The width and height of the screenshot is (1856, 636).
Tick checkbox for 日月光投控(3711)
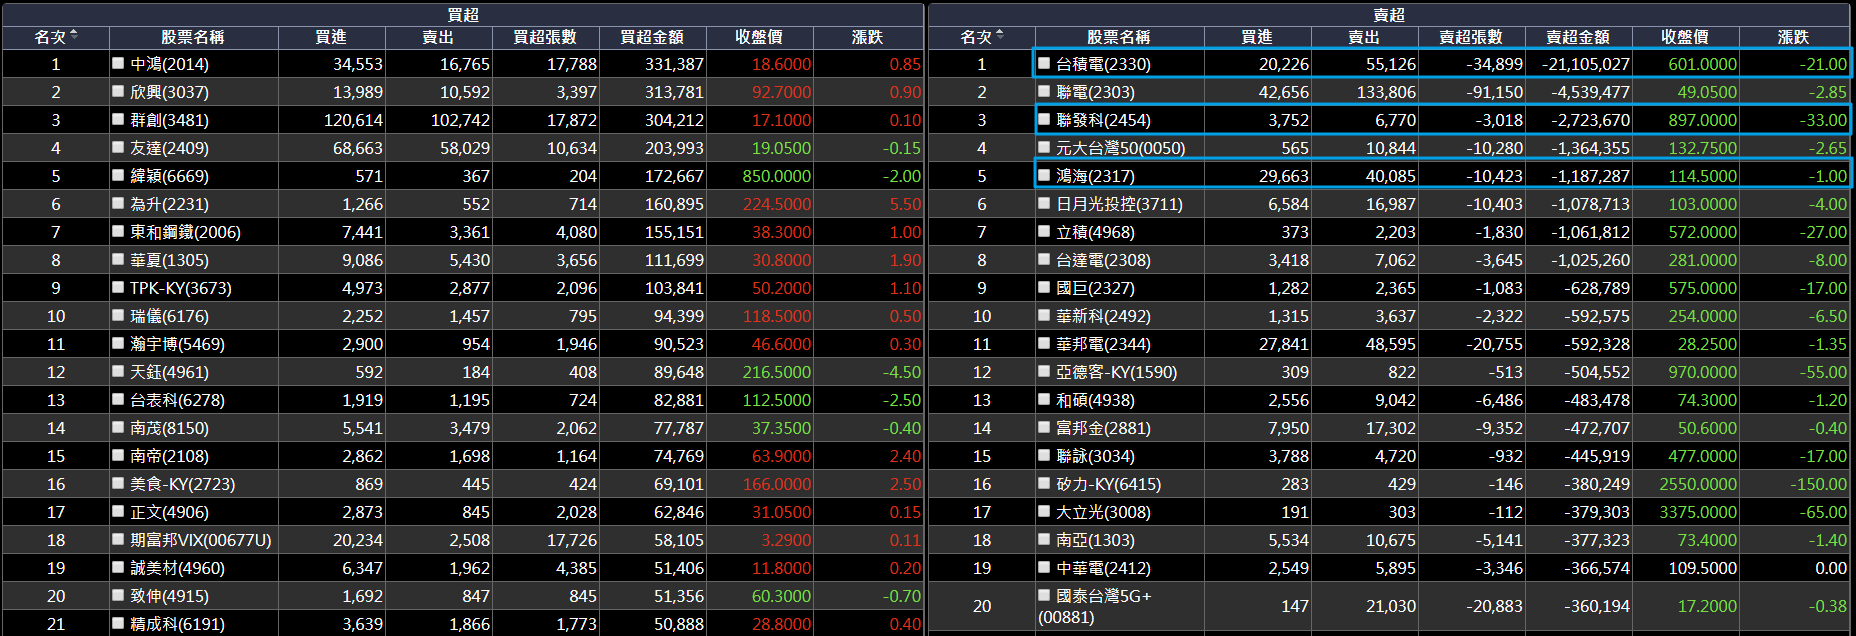pos(1044,203)
